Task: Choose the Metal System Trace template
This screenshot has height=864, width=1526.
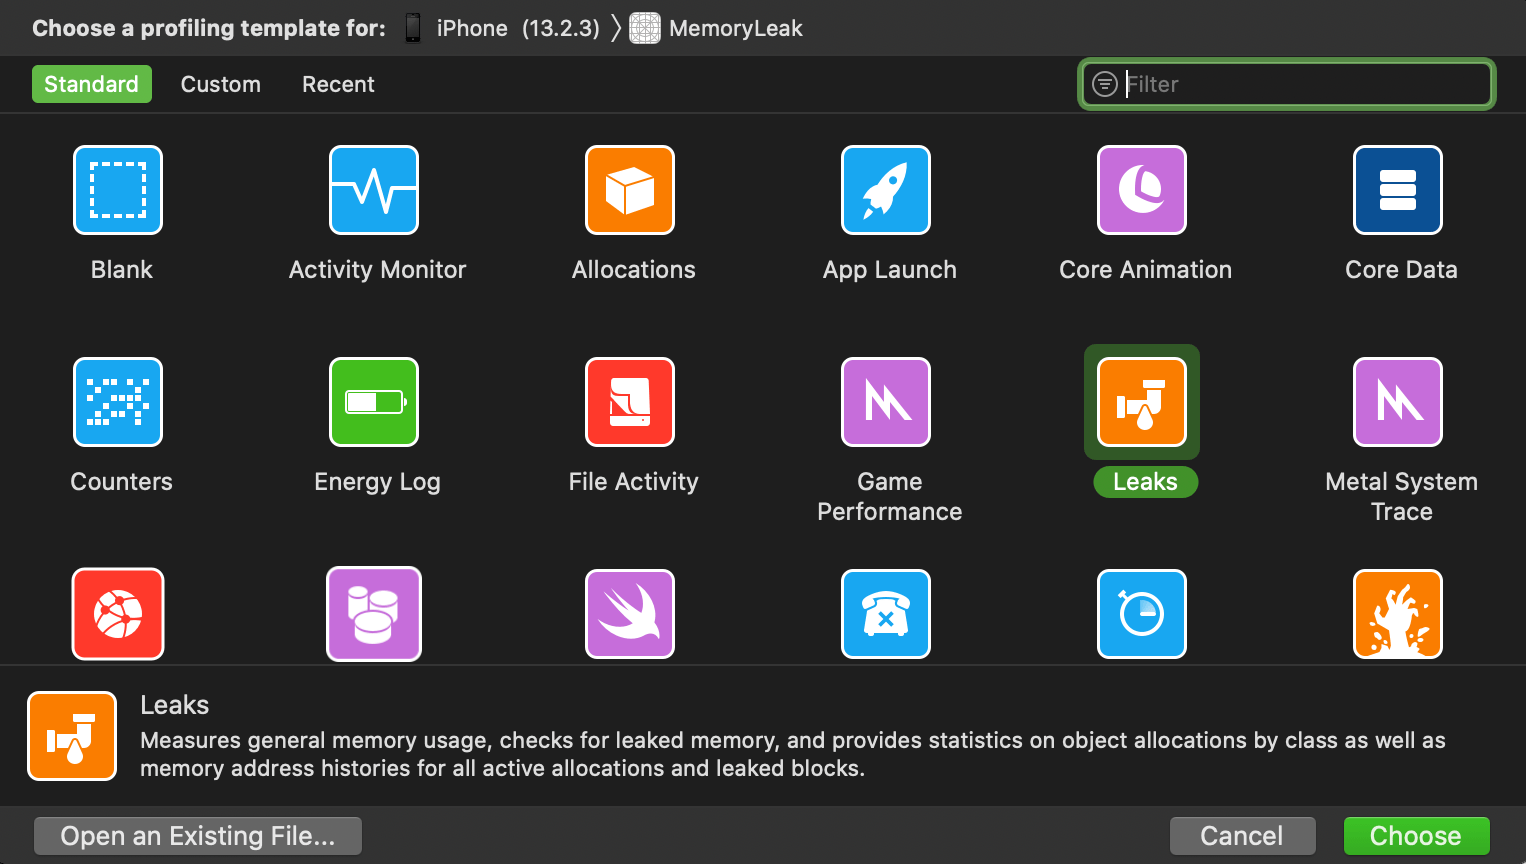Action: [1398, 402]
